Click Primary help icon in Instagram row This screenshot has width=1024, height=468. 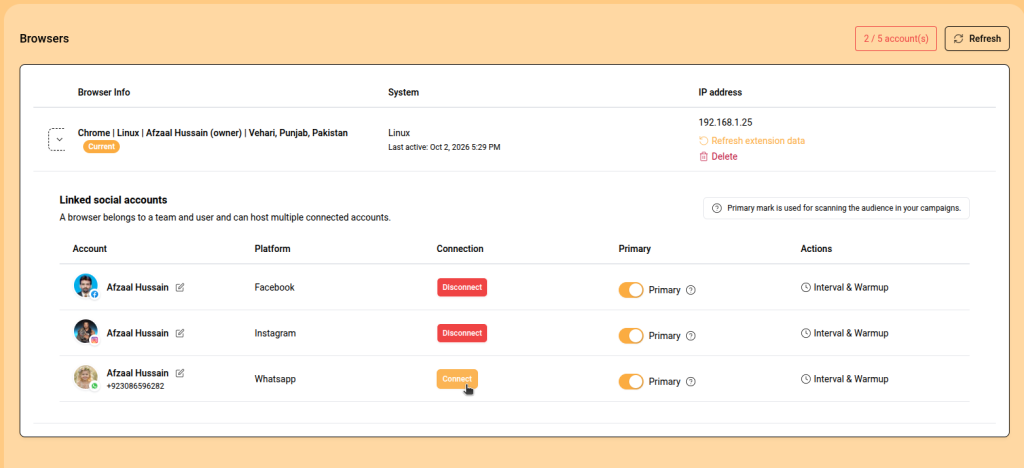691,335
